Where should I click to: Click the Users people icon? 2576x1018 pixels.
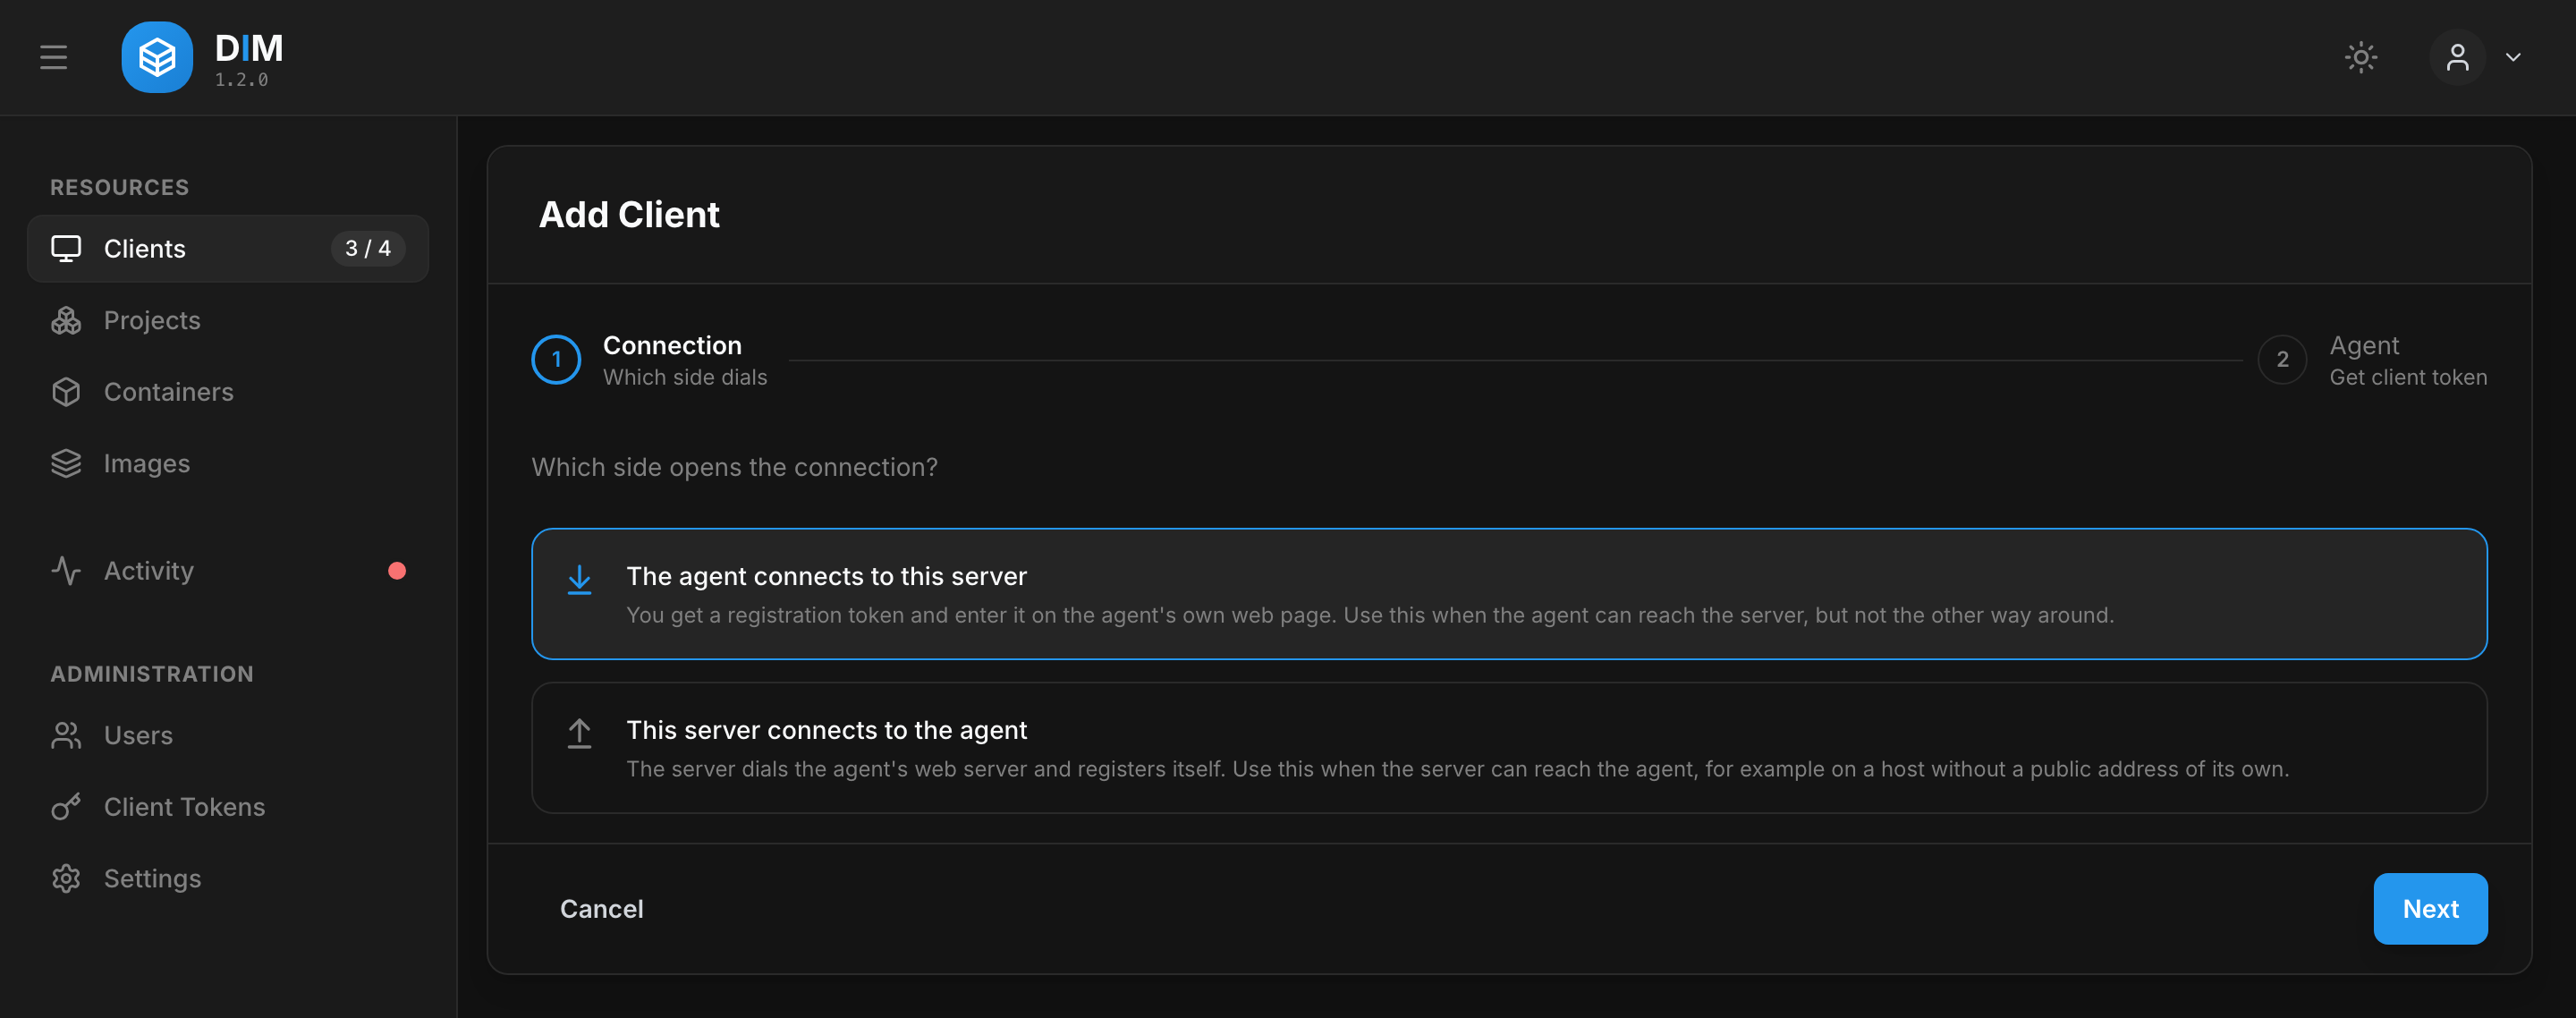(x=66, y=735)
